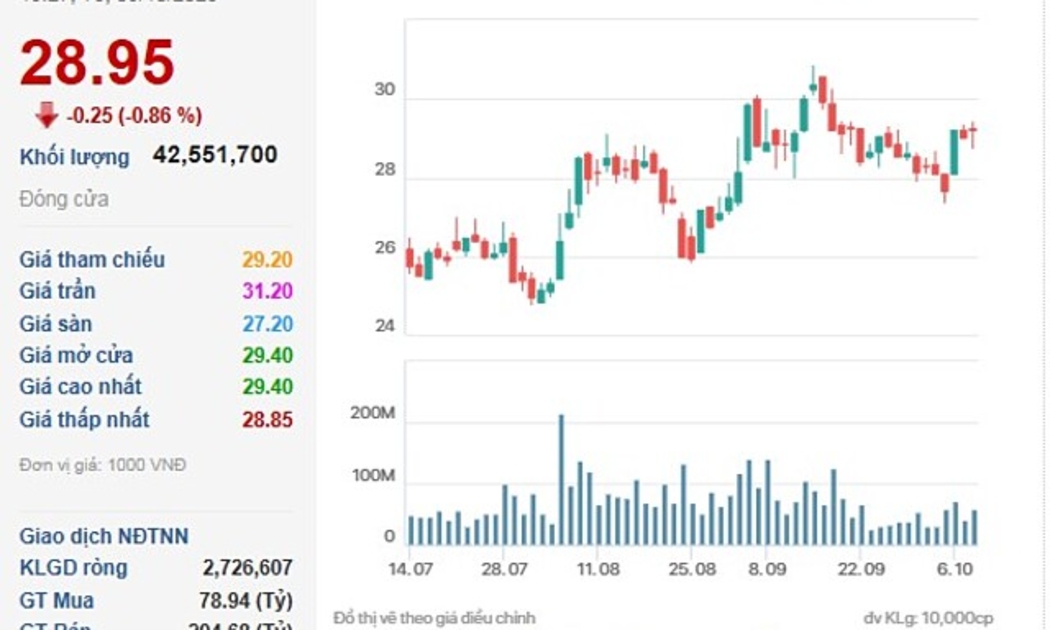Screen dimensions: 1050x630
Task: Select the 14.07 date on chart axis
Action: pos(410,568)
